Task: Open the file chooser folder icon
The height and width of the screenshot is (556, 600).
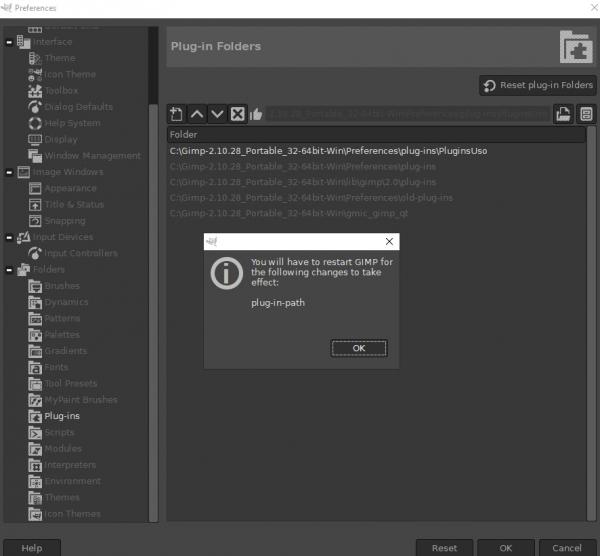Action: (x=563, y=114)
